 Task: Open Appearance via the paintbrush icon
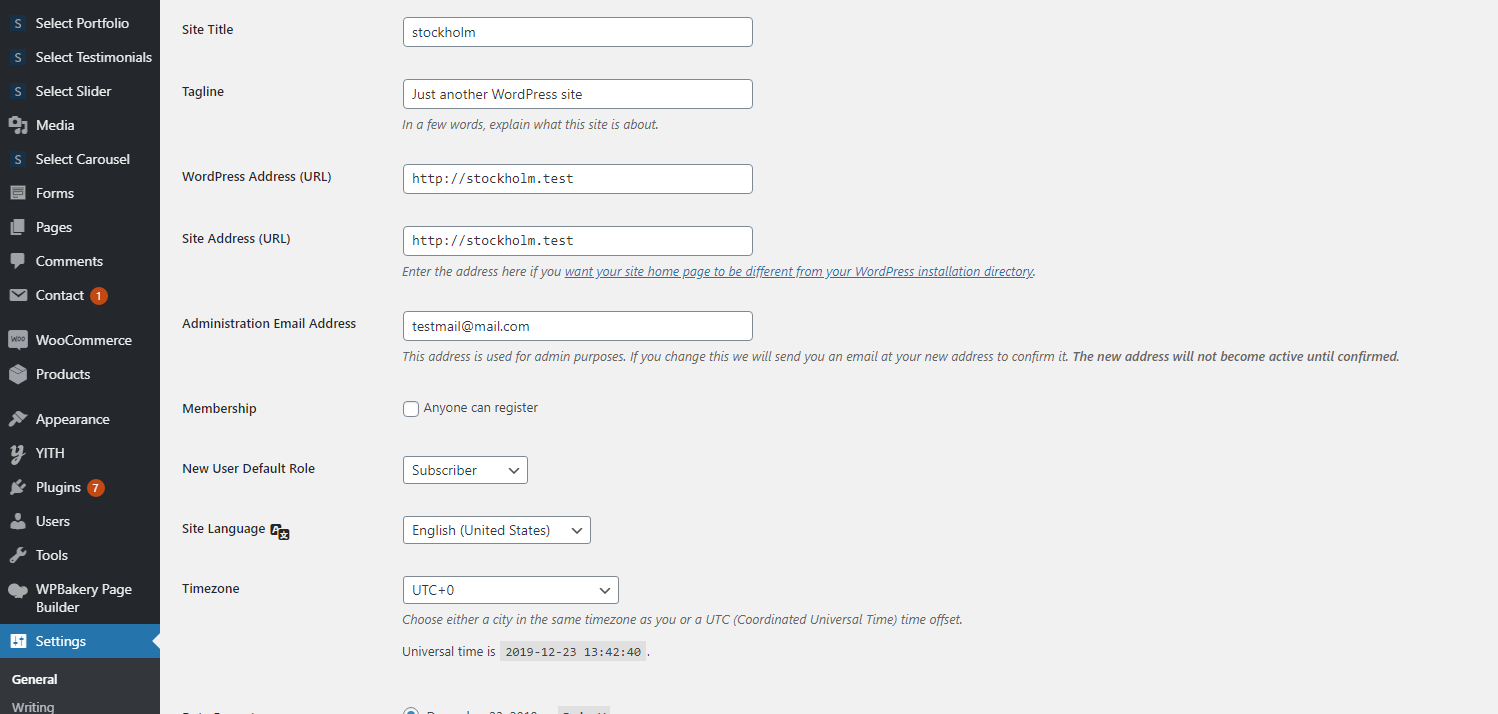17,419
